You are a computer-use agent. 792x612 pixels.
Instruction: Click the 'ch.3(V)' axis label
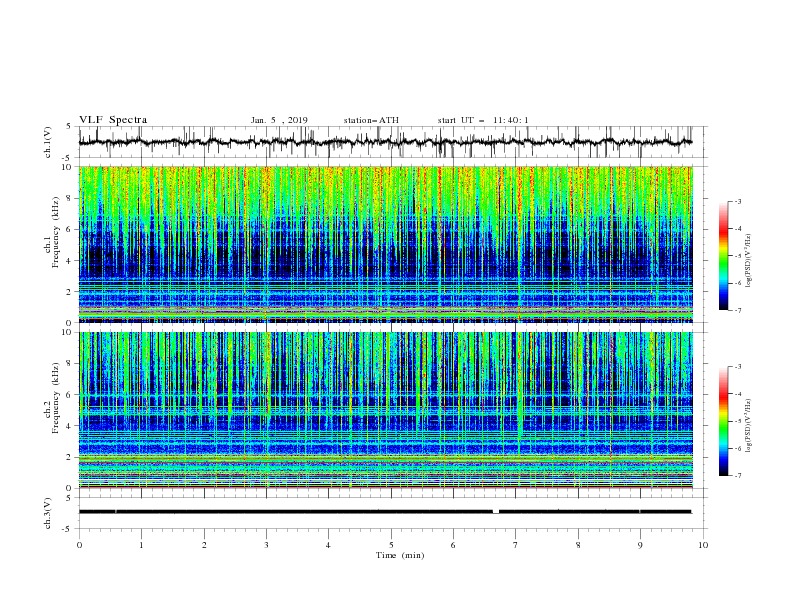(48, 513)
